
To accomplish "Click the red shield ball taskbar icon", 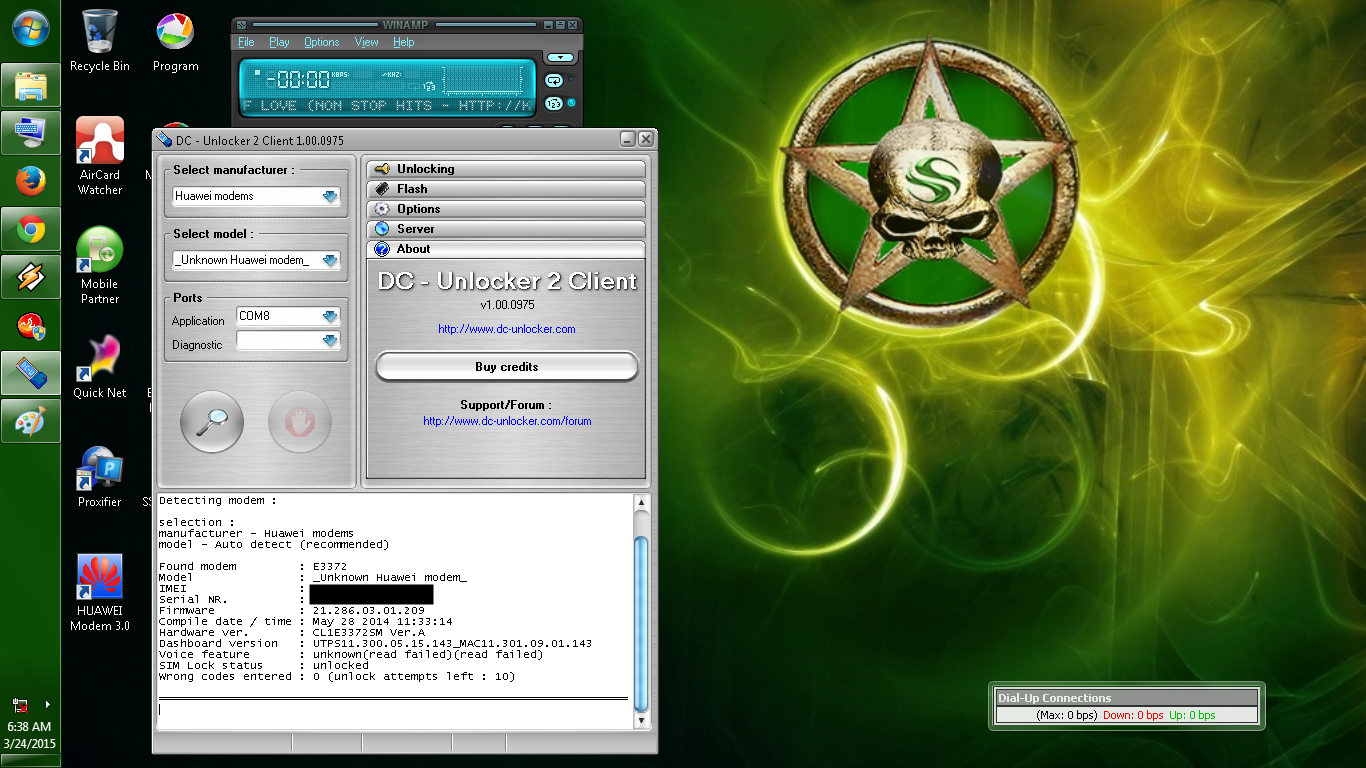I will [x=30, y=325].
